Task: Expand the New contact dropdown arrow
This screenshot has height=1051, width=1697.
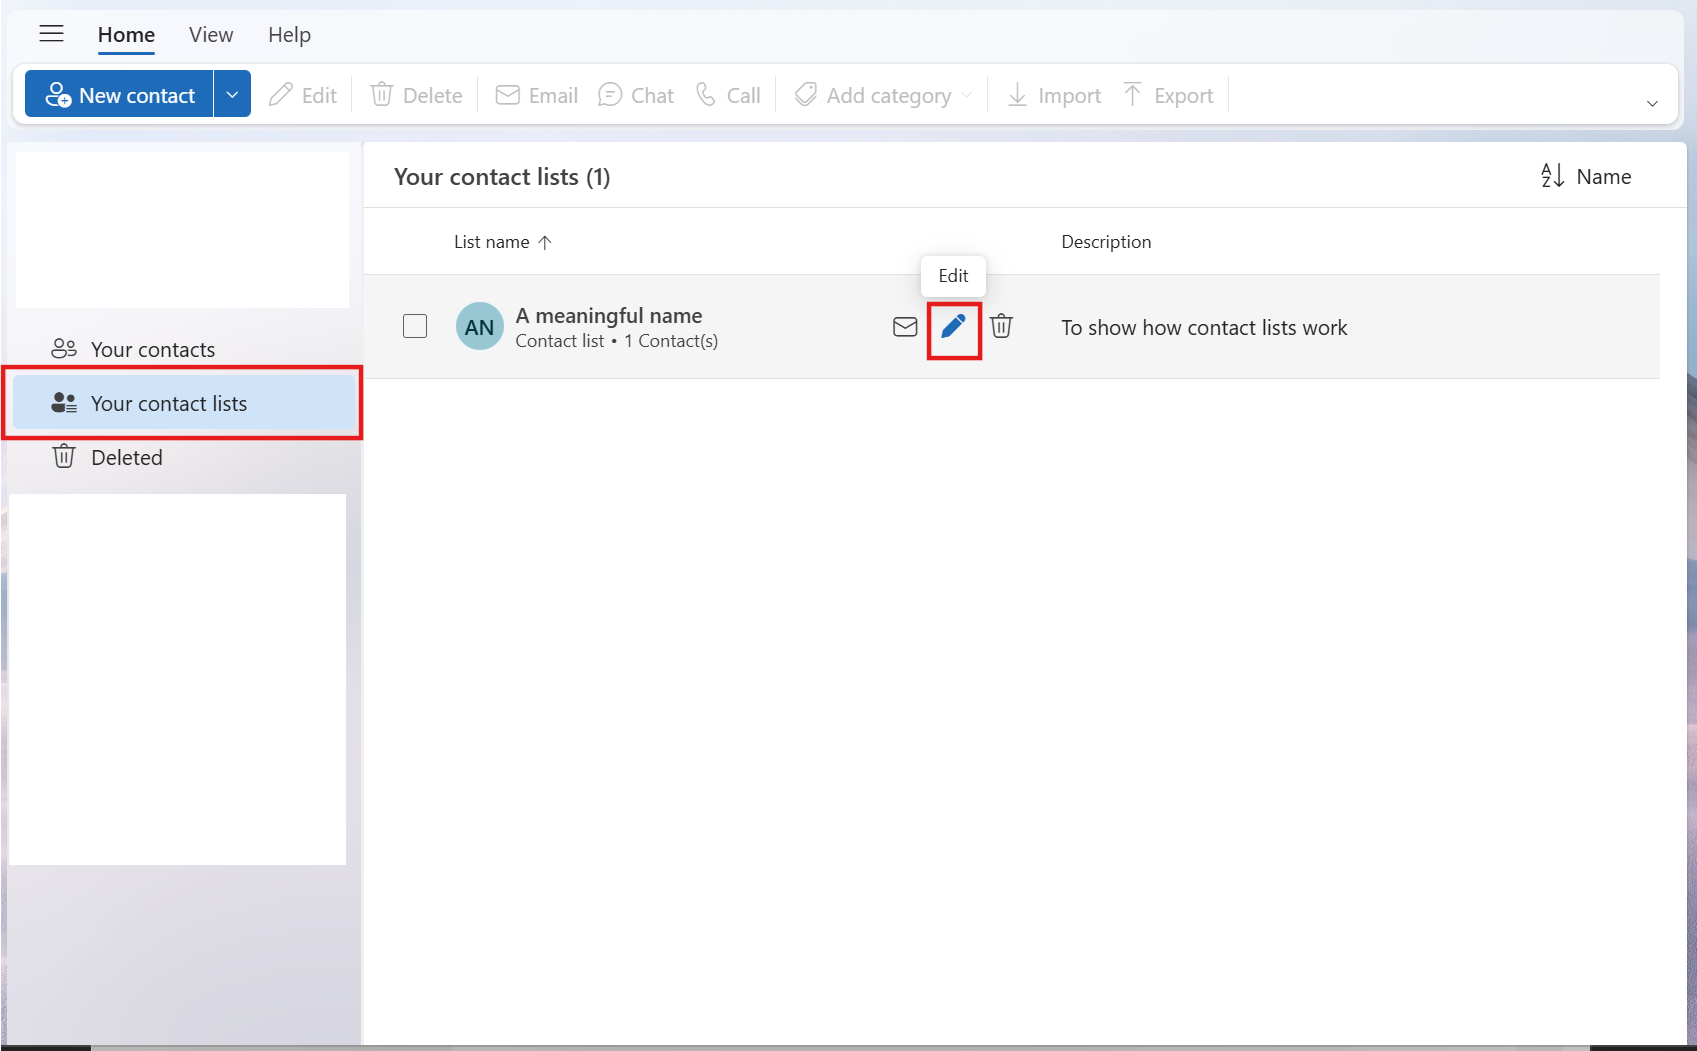Action: tap(232, 93)
